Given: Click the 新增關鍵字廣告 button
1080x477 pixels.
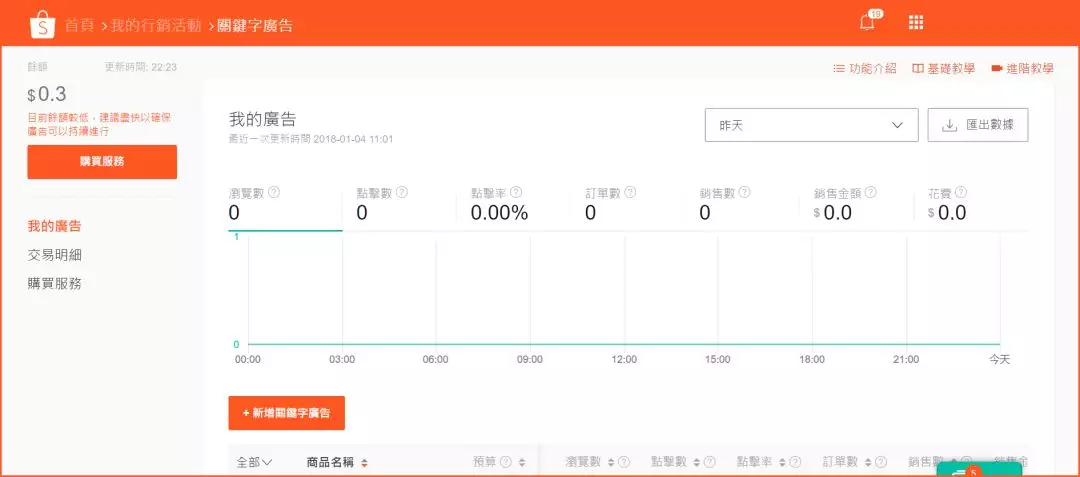Looking at the screenshot, I should coord(286,413).
